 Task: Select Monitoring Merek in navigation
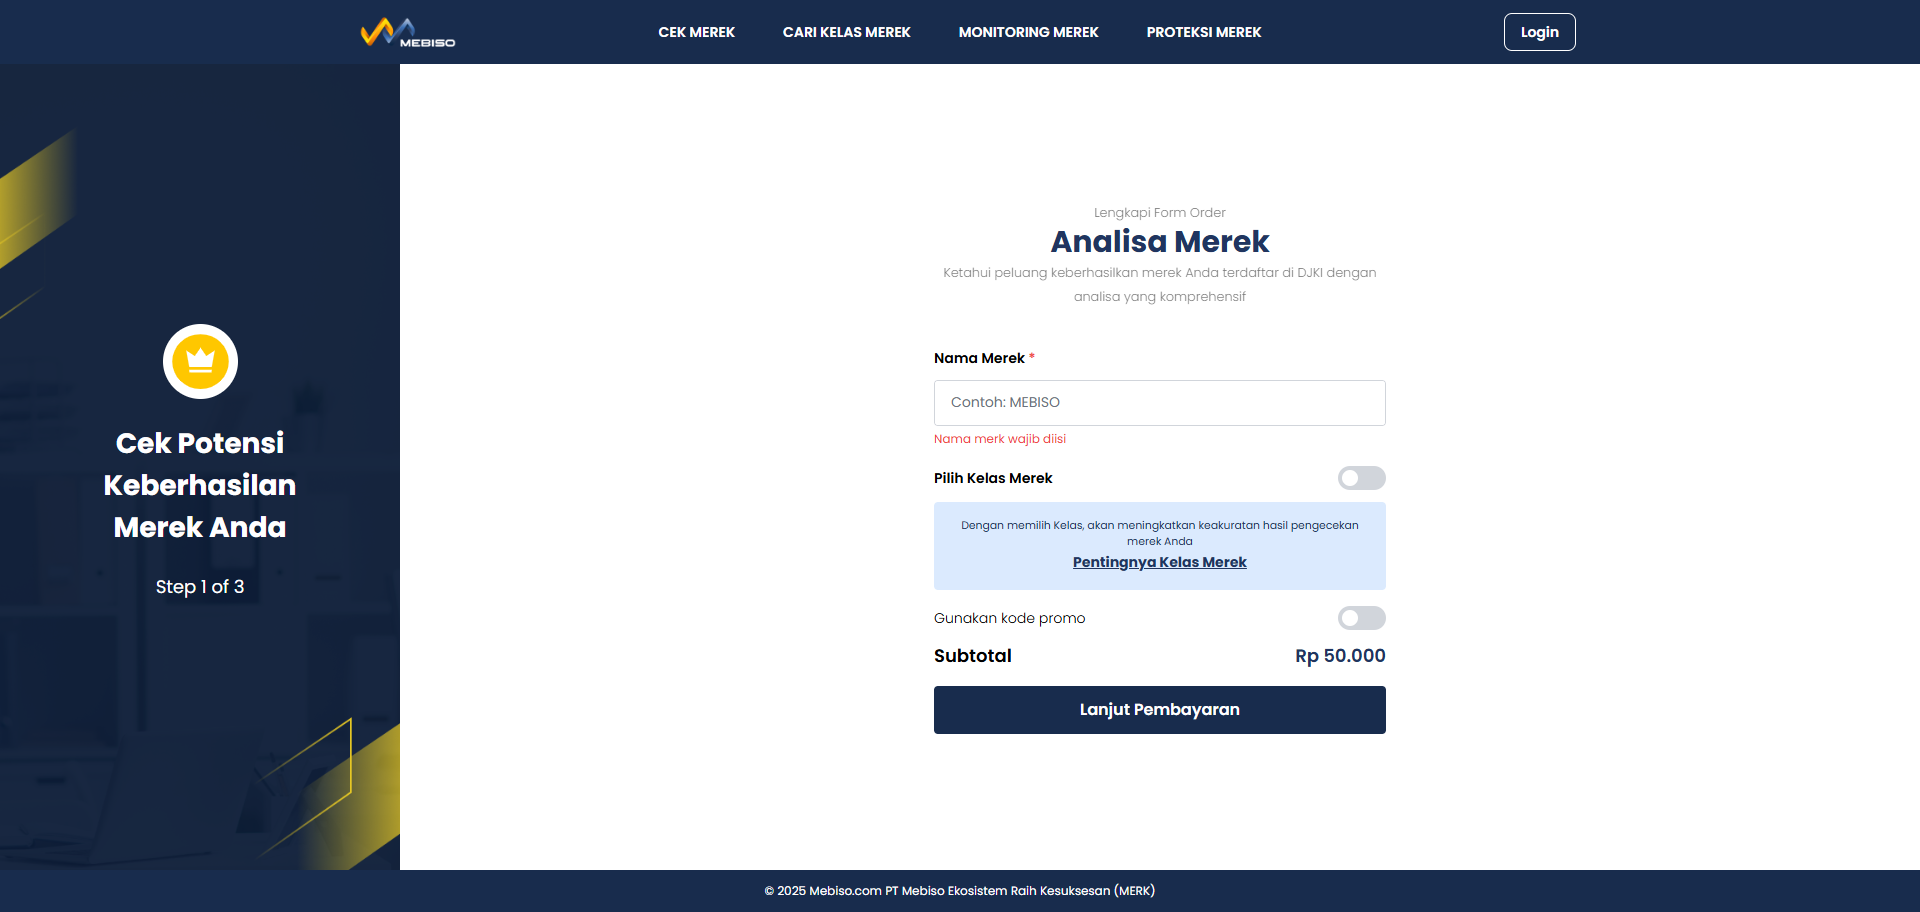(x=1028, y=32)
